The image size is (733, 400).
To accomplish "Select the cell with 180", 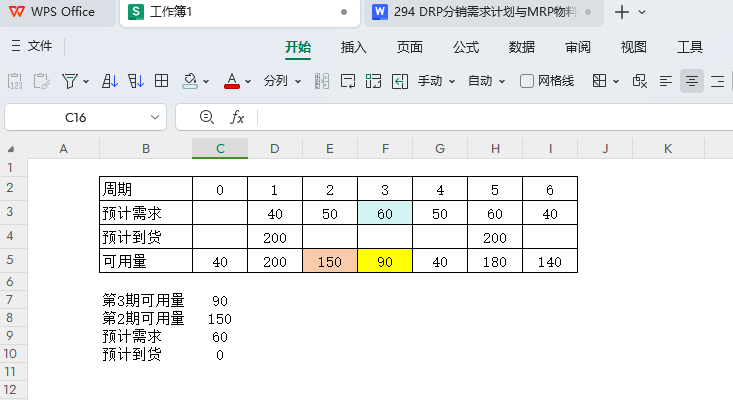I will 495,261.
